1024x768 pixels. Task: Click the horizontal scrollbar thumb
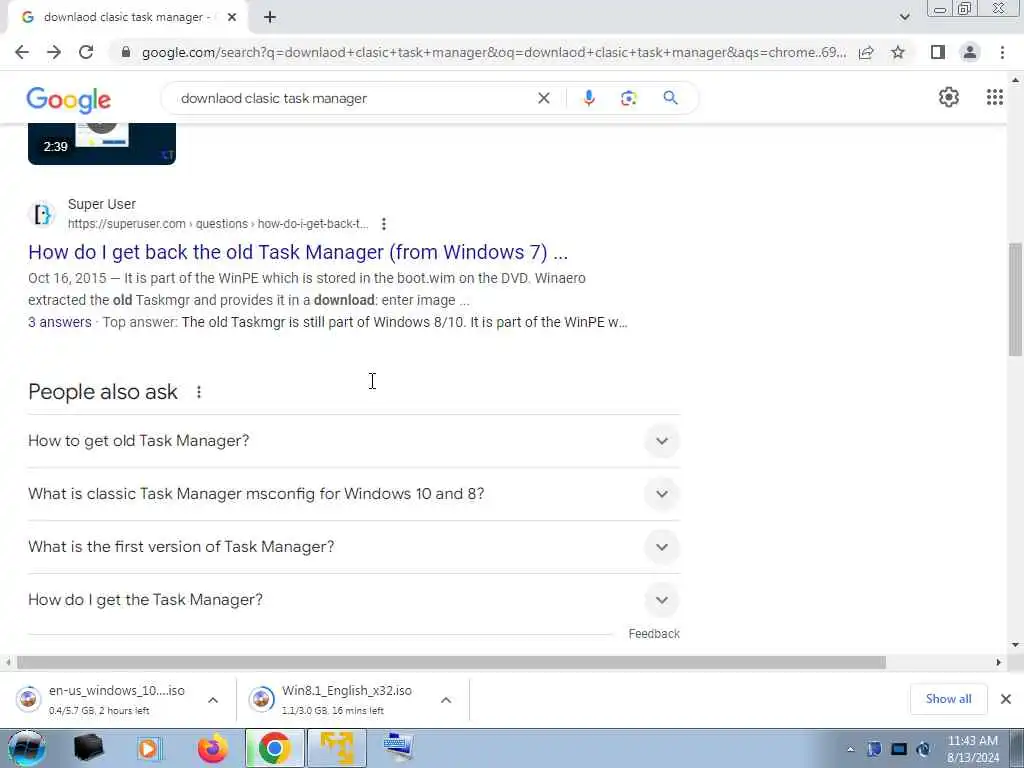pos(451,663)
